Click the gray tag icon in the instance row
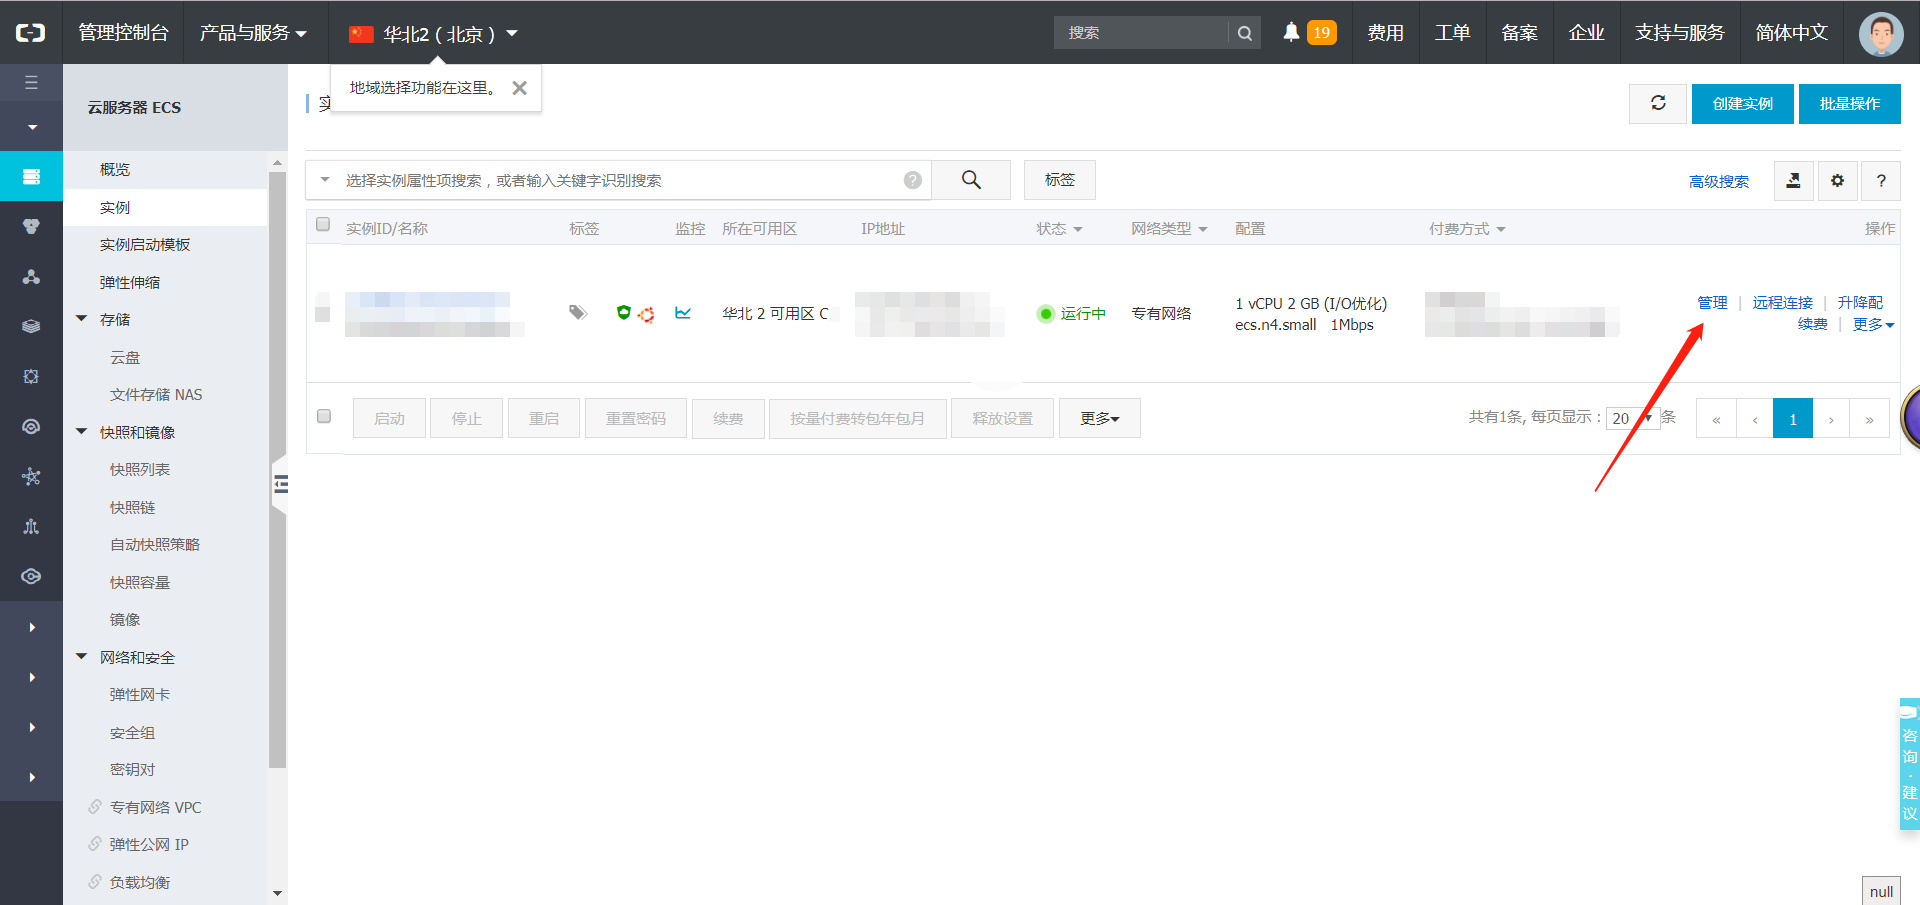 [x=577, y=312]
